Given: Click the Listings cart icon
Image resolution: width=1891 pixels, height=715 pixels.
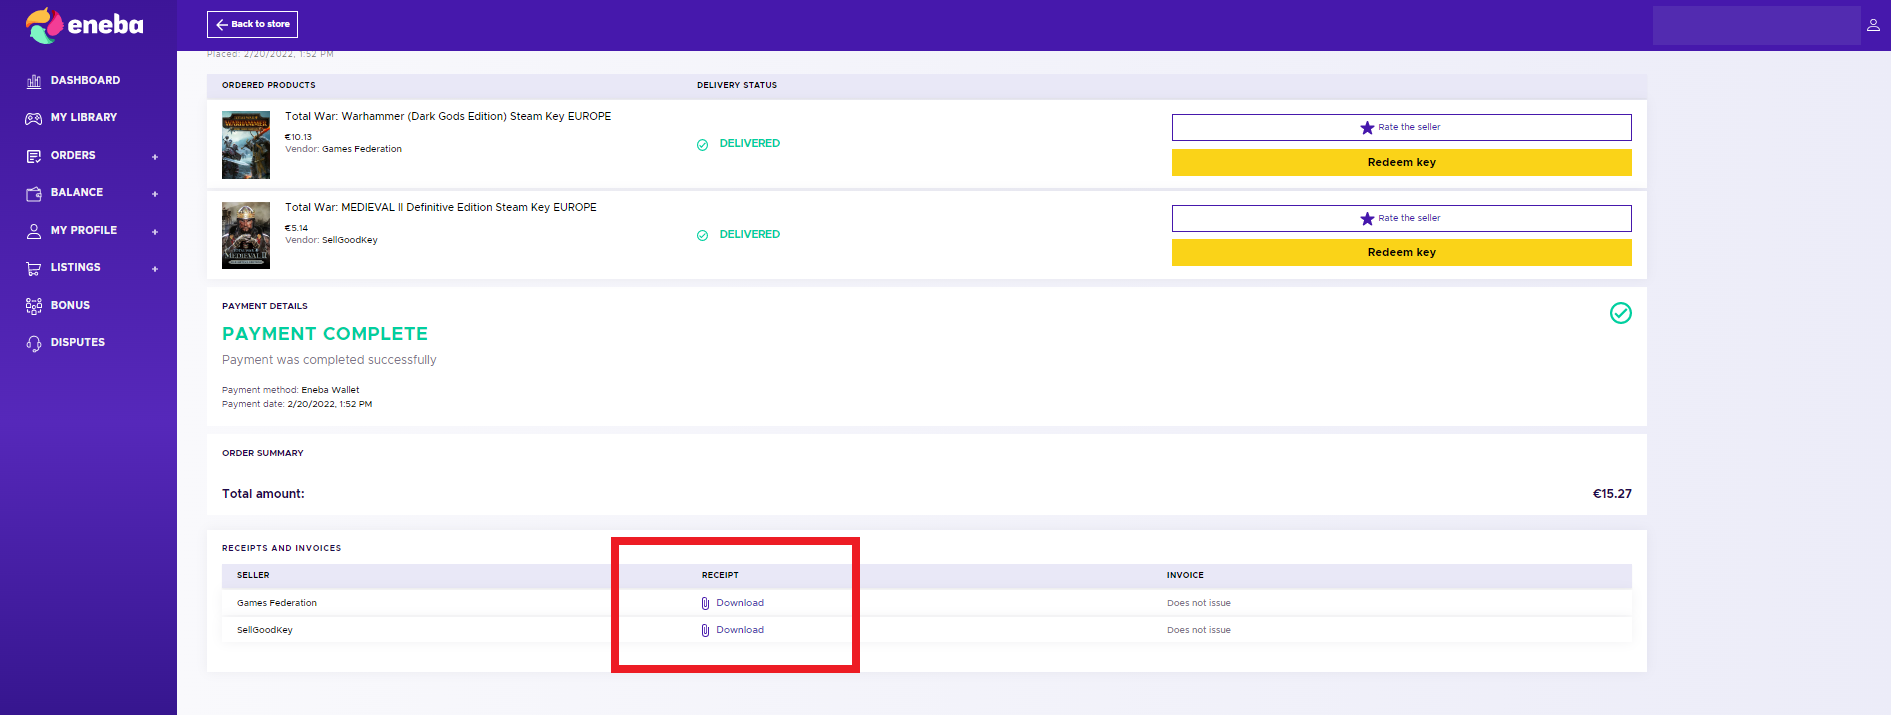Looking at the screenshot, I should click(34, 268).
